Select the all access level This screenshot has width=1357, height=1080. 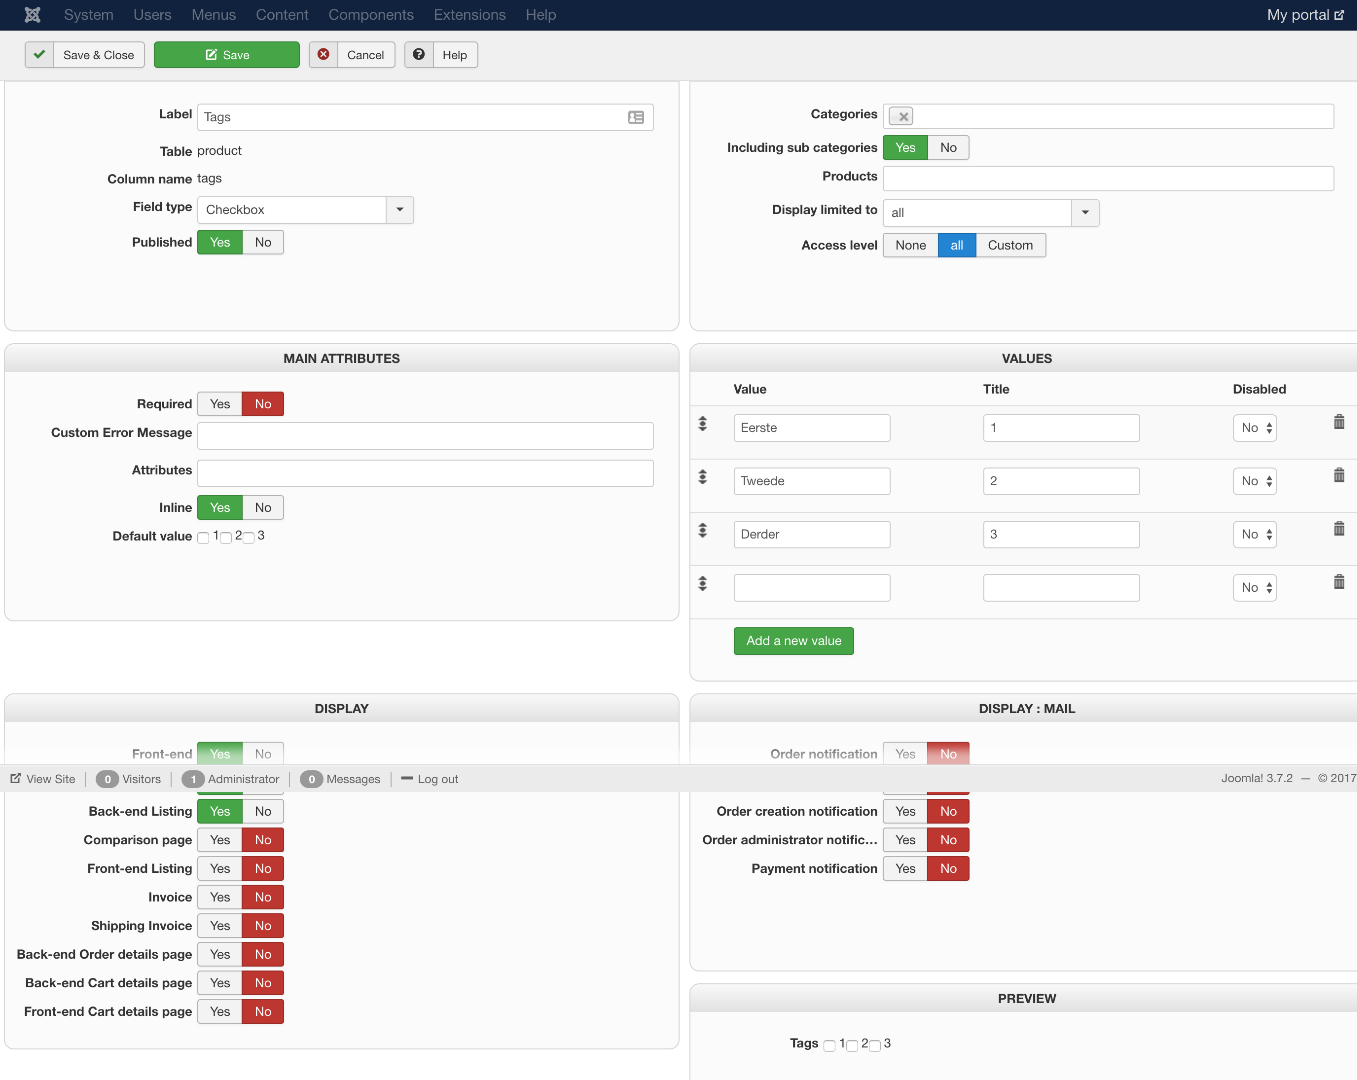(x=957, y=245)
